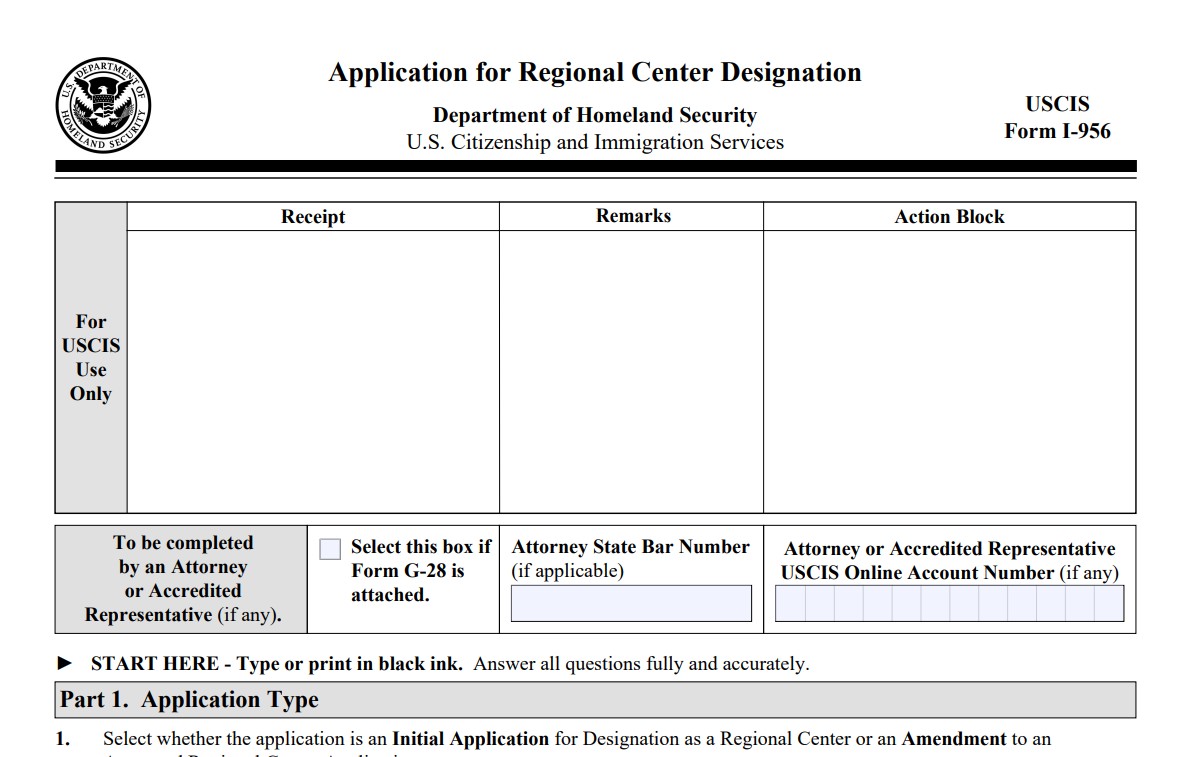The width and height of the screenshot is (1203, 757).
Task: Click the Attorney State Bar Number field
Action: 631,604
